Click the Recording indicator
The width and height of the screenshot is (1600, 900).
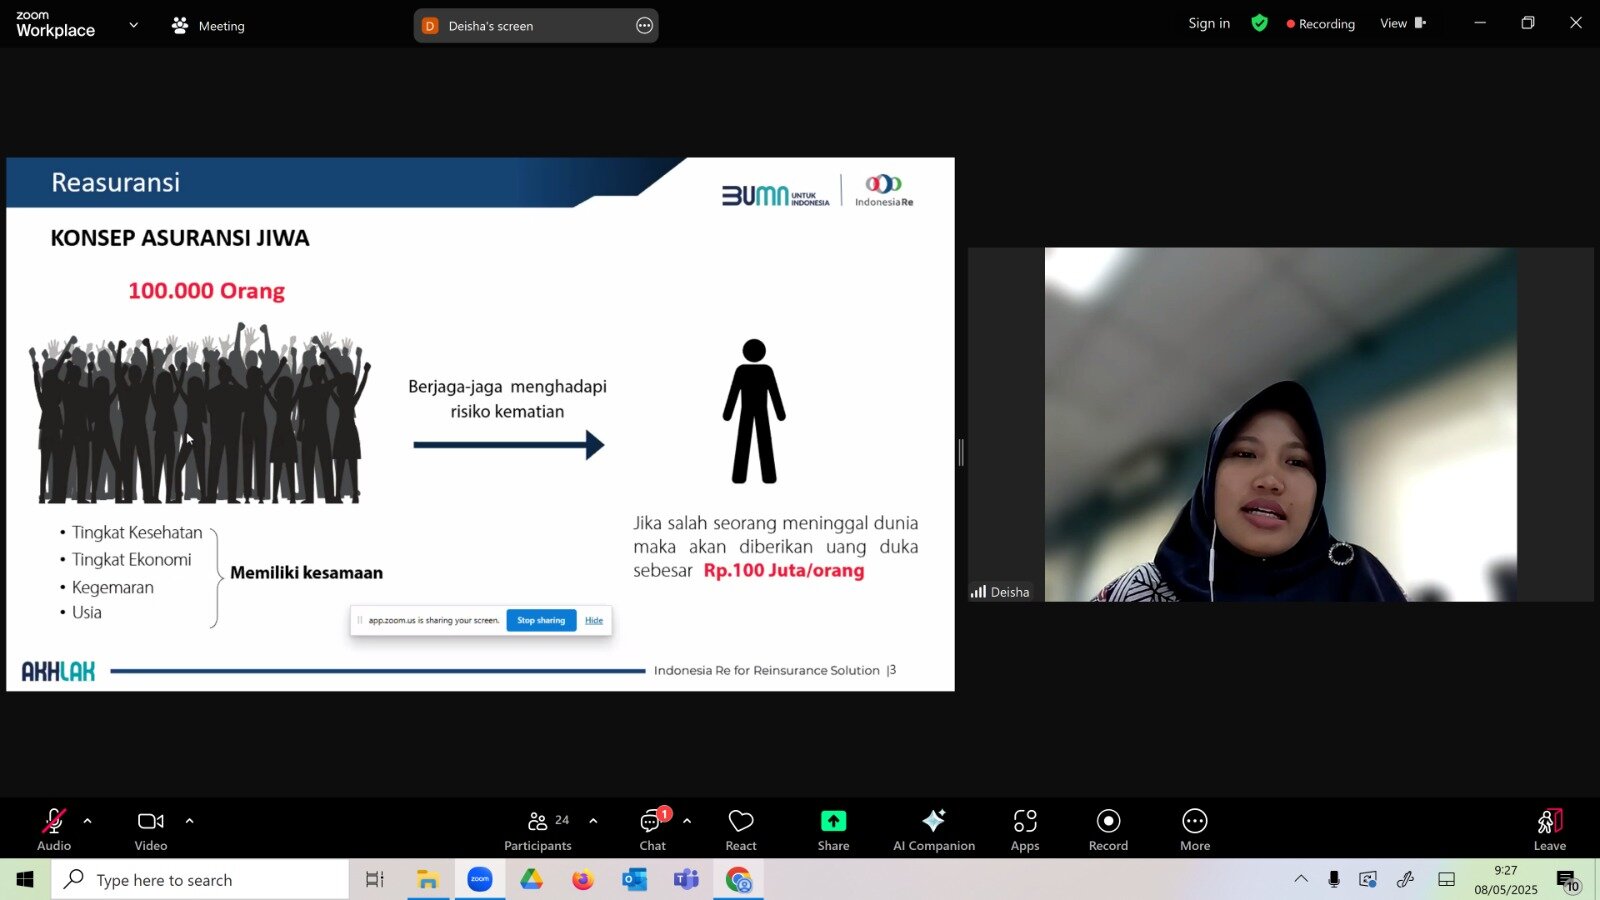pyautogui.click(x=1321, y=24)
